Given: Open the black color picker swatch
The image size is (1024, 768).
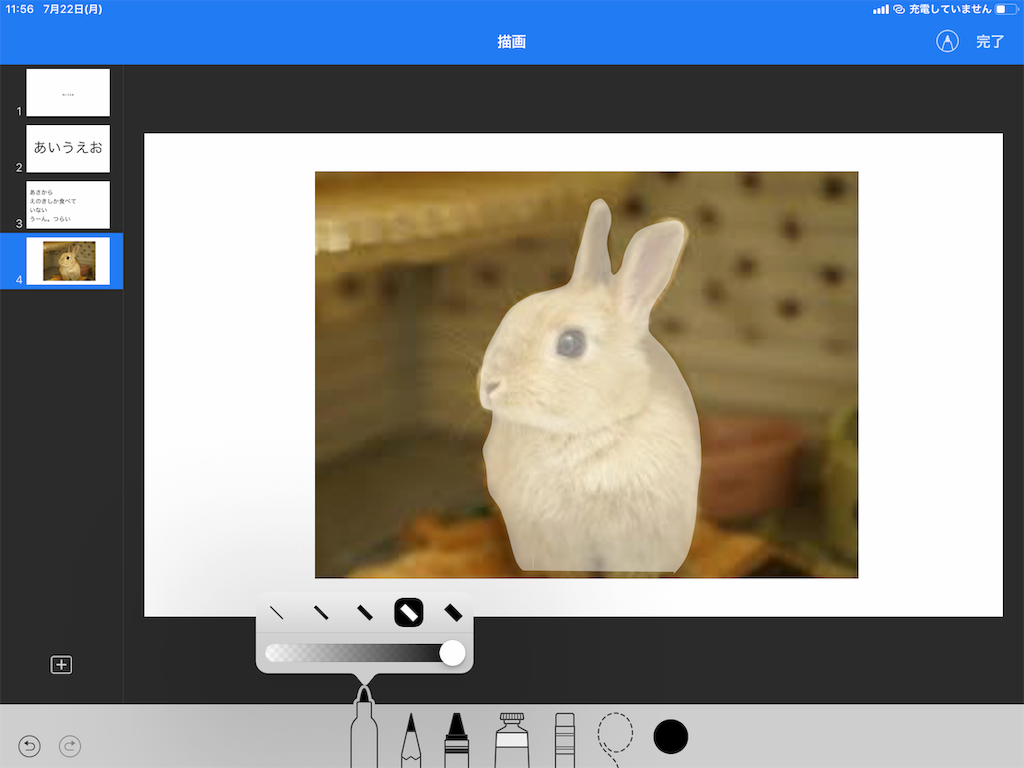Looking at the screenshot, I should pyautogui.click(x=671, y=737).
